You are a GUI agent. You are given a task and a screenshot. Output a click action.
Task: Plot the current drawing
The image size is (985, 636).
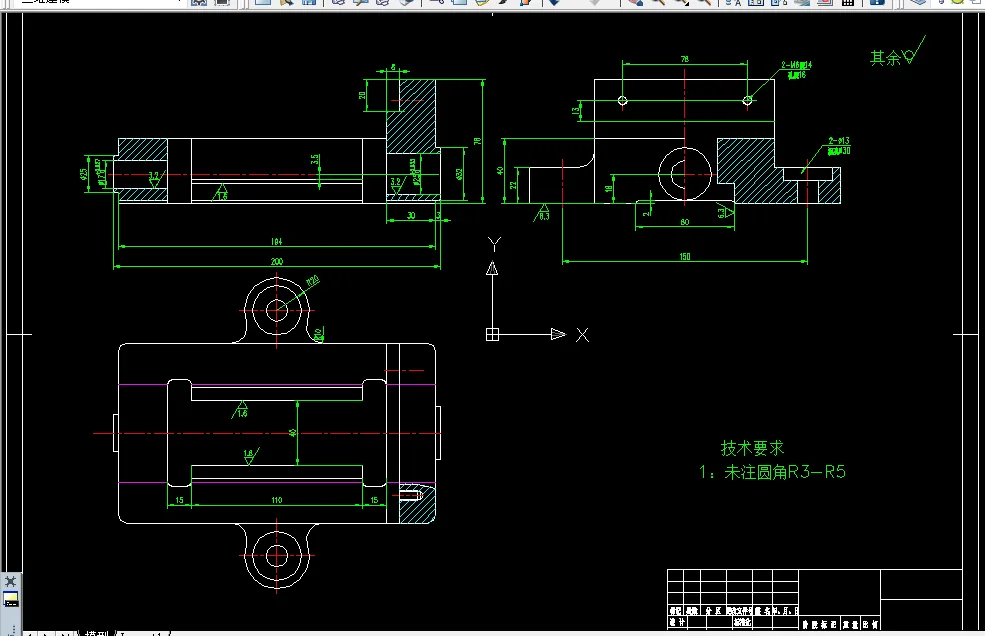point(337,3)
